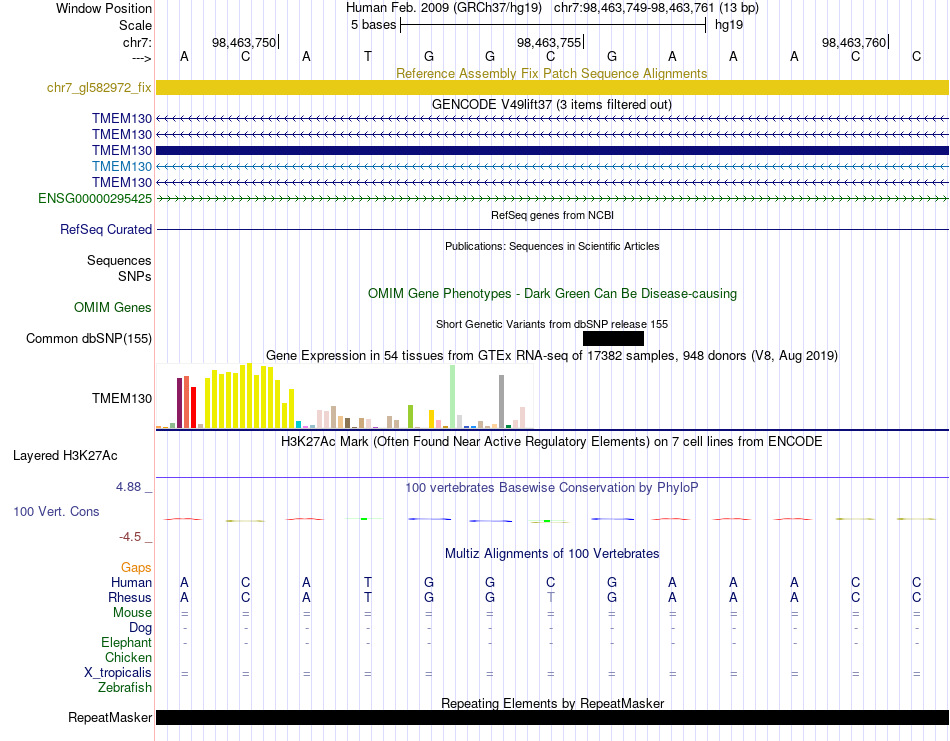This screenshot has width=950, height=741.
Task: Click the Human Feb. 2009 (GRCh37/hg19) title
Action: 445,8
